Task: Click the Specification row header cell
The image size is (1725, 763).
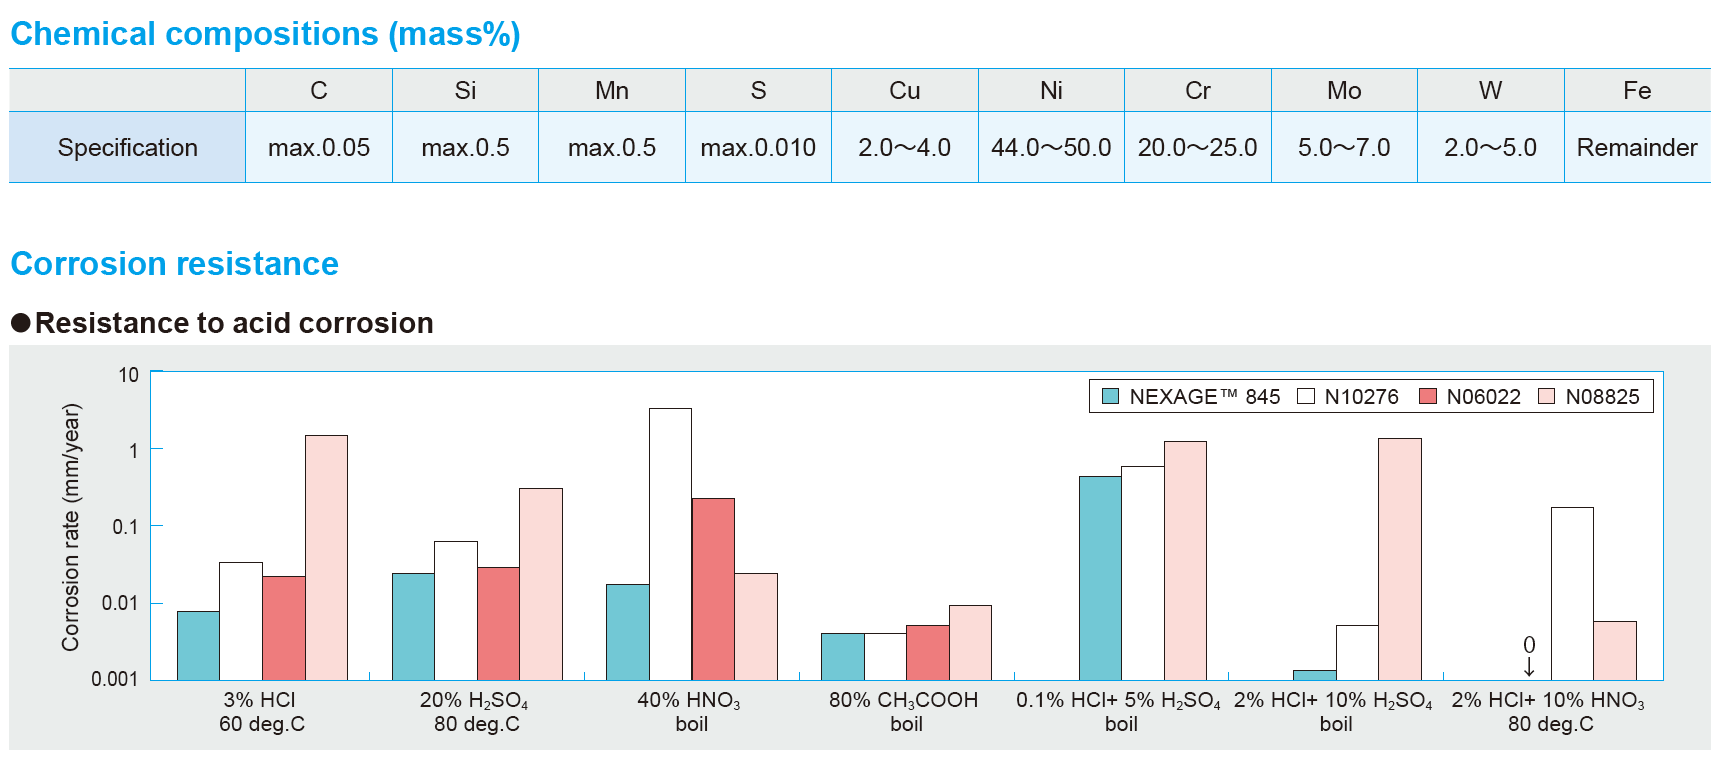Action: click(127, 148)
